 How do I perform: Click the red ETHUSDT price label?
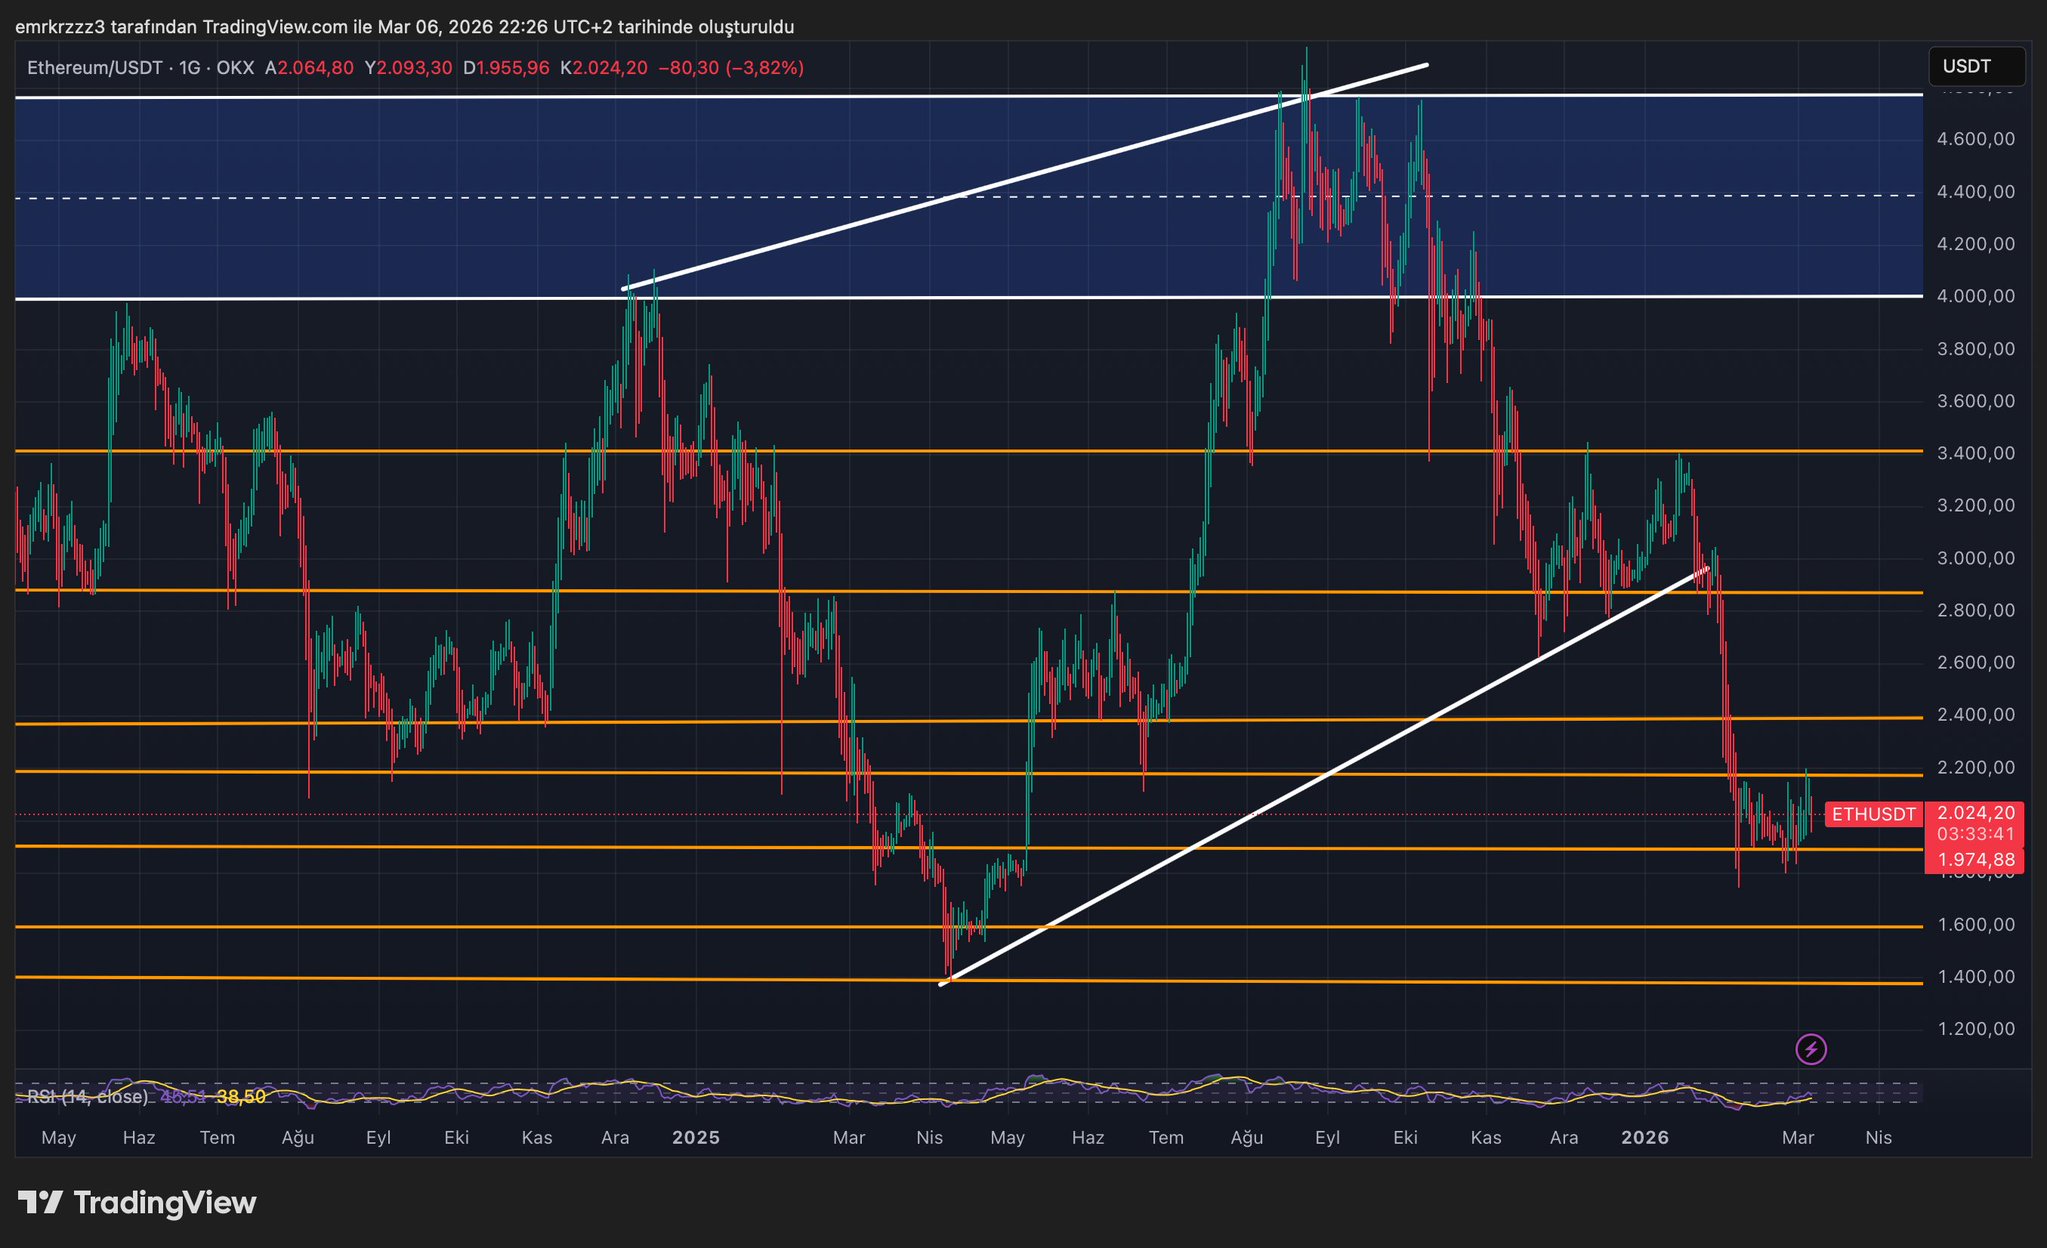point(1873,814)
